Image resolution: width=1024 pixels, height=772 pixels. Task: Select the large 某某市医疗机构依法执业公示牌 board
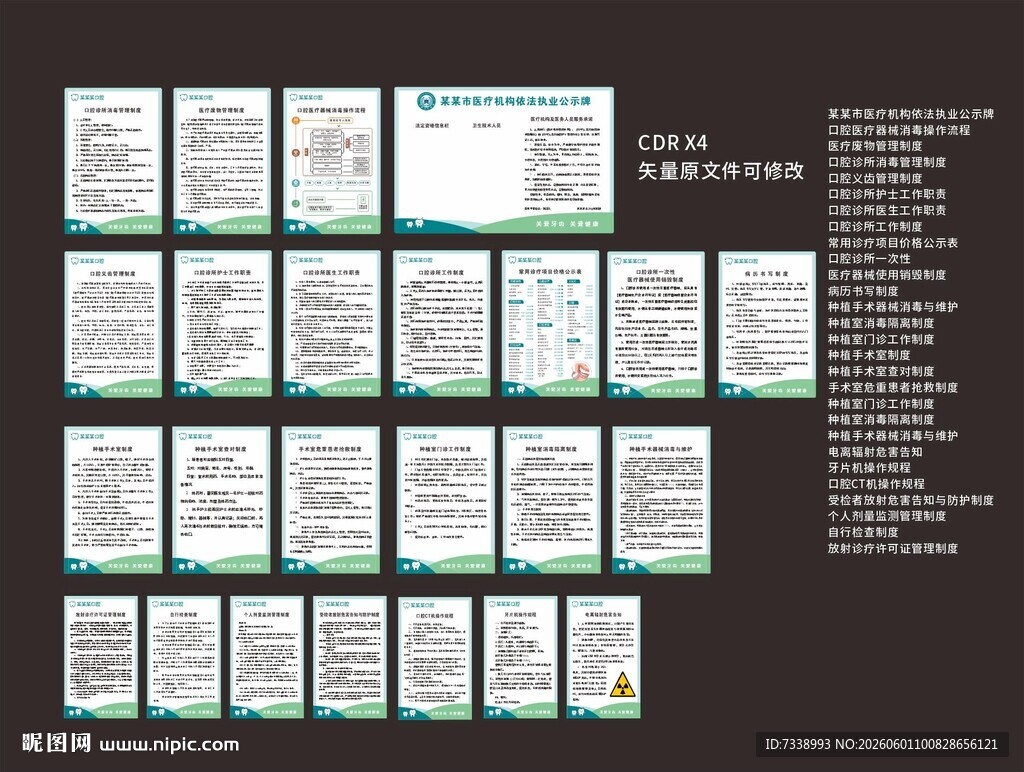(x=504, y=161)
